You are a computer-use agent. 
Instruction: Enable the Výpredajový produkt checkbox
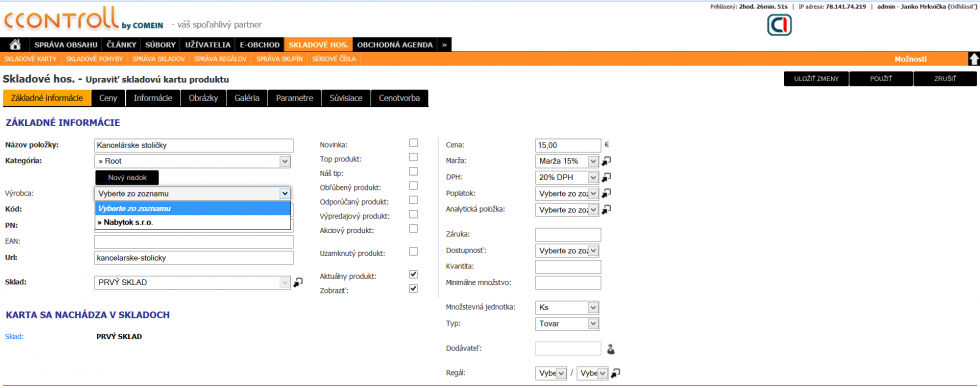[x=413, y=215]
